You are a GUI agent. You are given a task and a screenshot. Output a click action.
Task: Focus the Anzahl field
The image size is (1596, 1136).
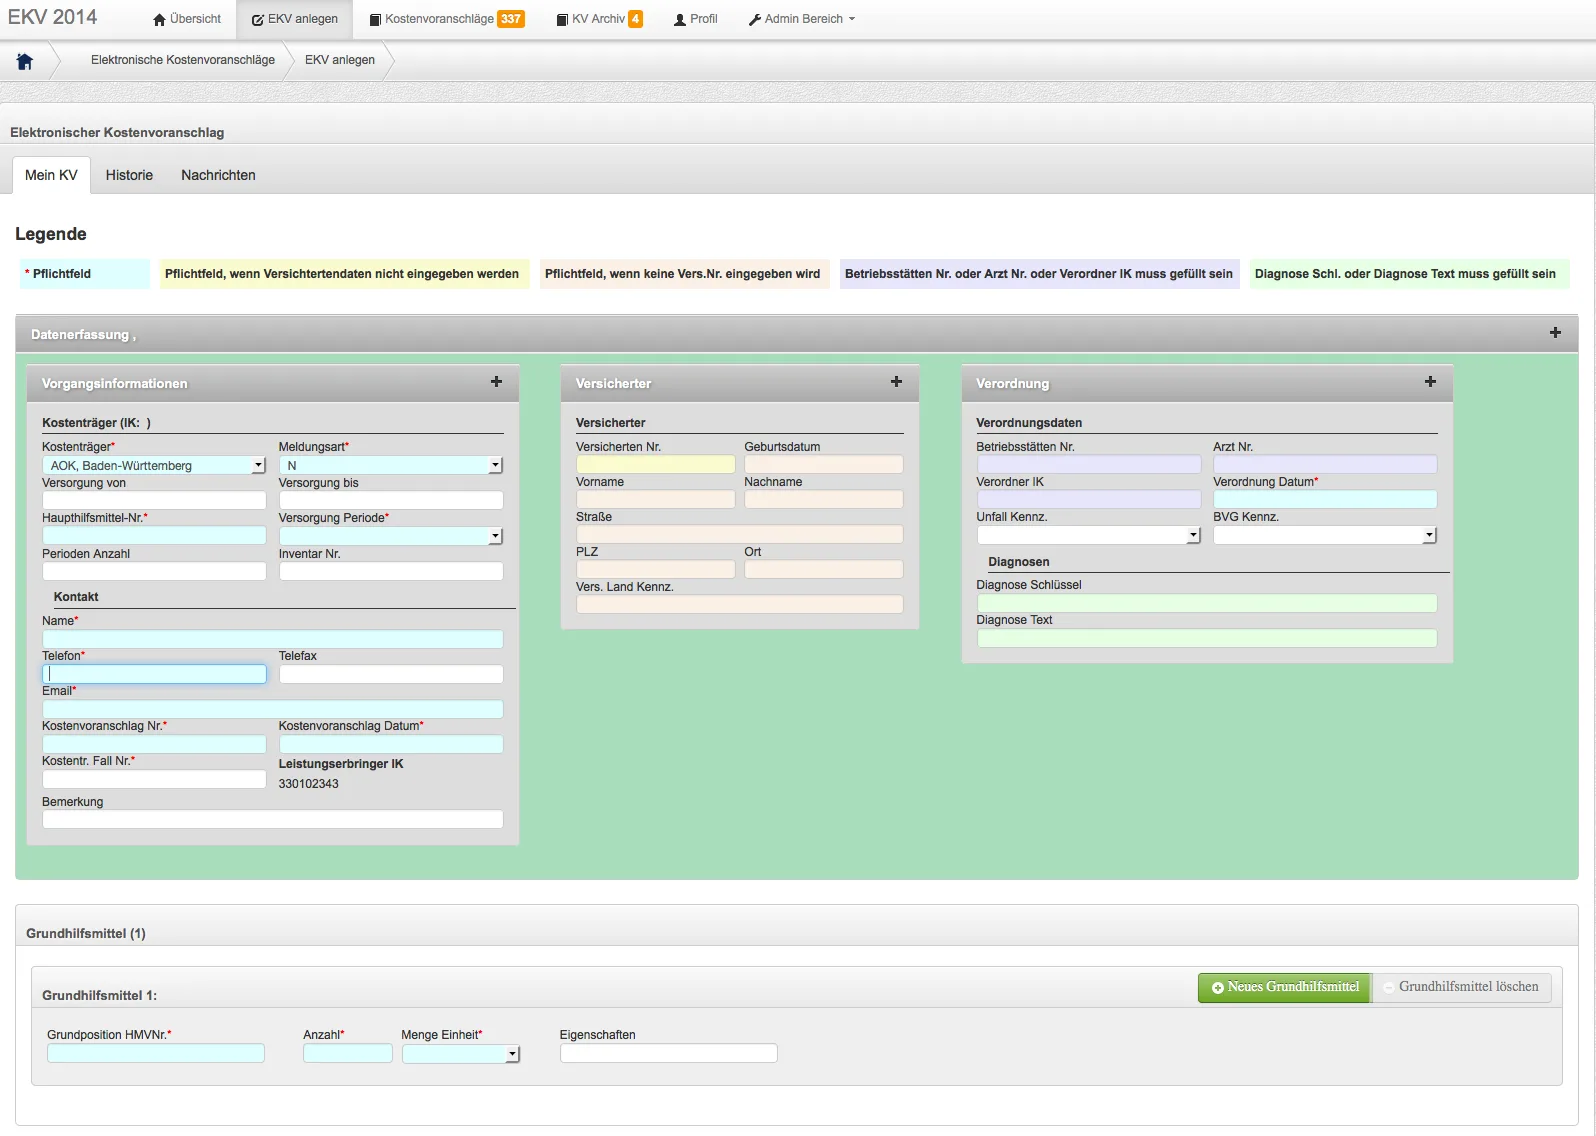coord(348,1053)
